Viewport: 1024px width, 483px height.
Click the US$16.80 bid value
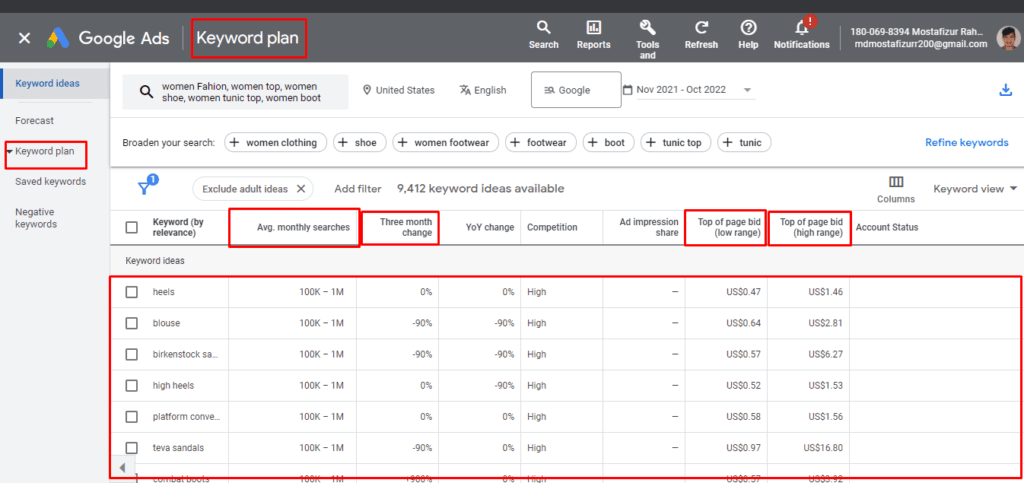pos(823,448)
